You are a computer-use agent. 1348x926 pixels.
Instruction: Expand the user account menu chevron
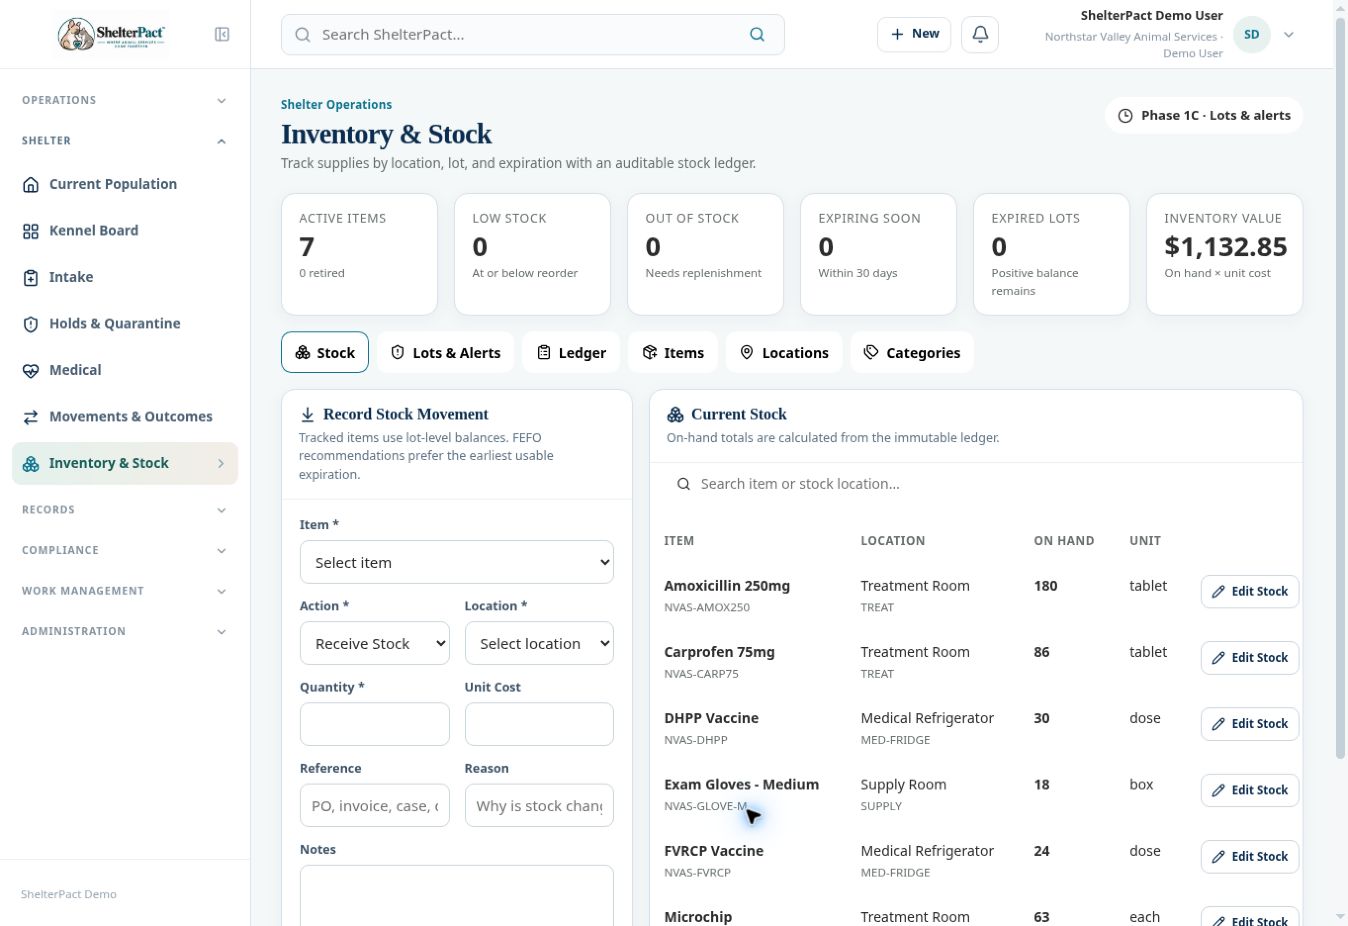[1289, 34]
